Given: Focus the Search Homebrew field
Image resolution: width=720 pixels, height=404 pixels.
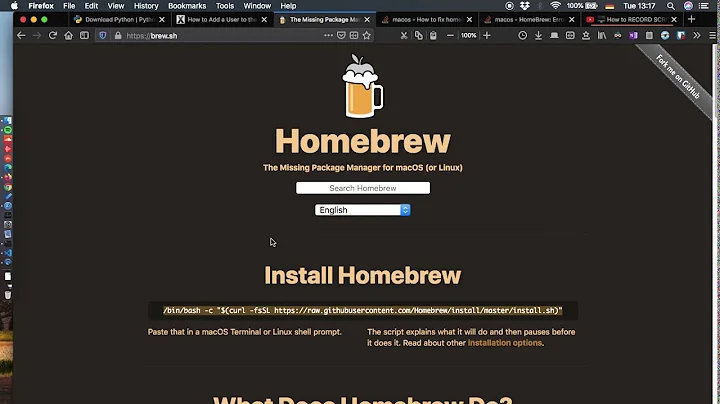Looking at the screenshot, I should (363, 188).
